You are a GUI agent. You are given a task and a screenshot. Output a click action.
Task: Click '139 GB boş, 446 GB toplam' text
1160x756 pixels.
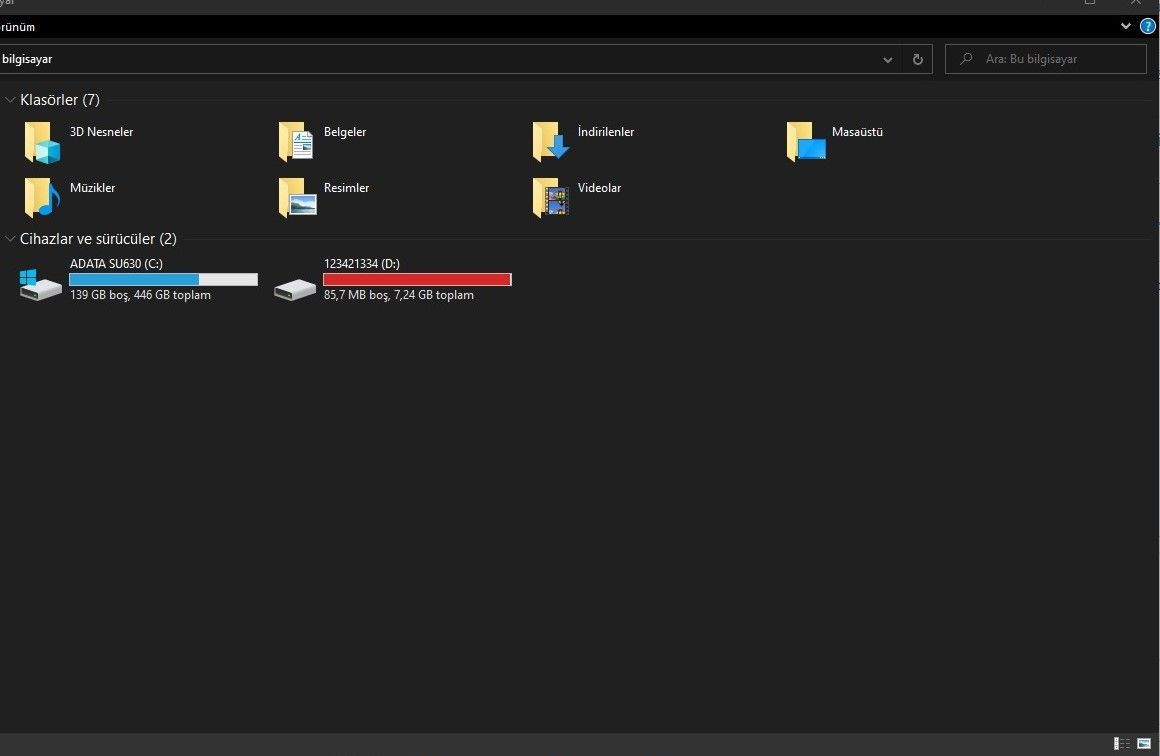point(141,295)
